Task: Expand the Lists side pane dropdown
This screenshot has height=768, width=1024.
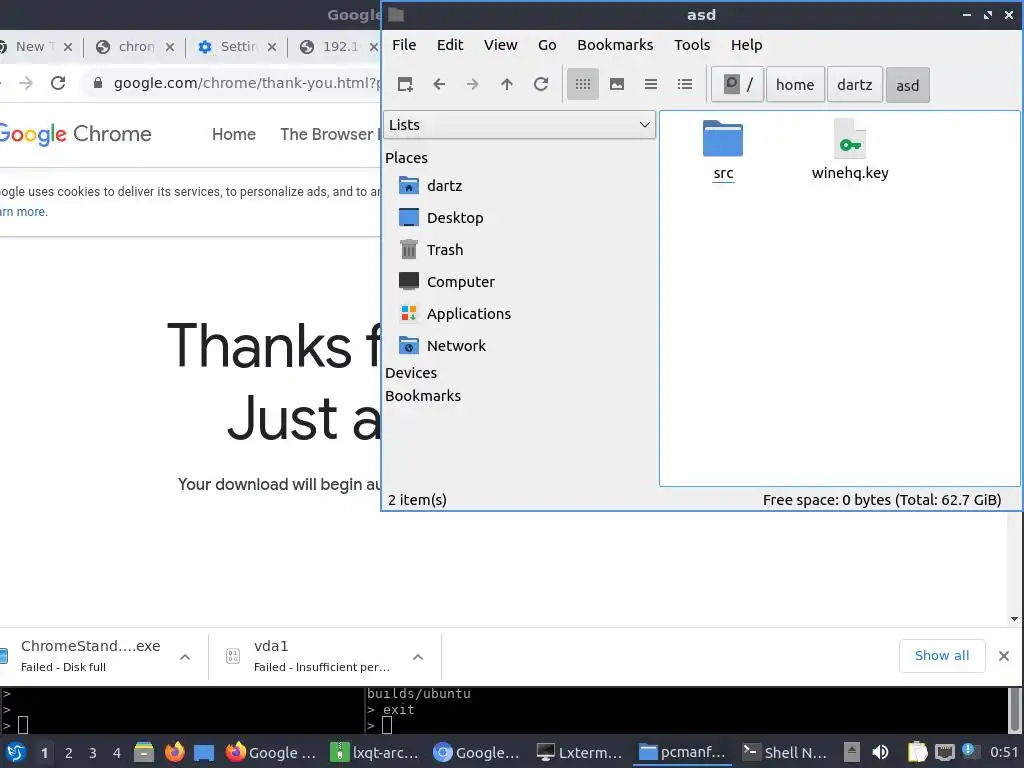Action: point(520,125)
